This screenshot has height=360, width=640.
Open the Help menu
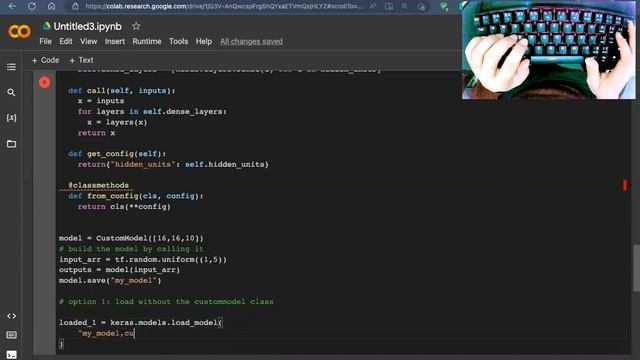point(204,41)
